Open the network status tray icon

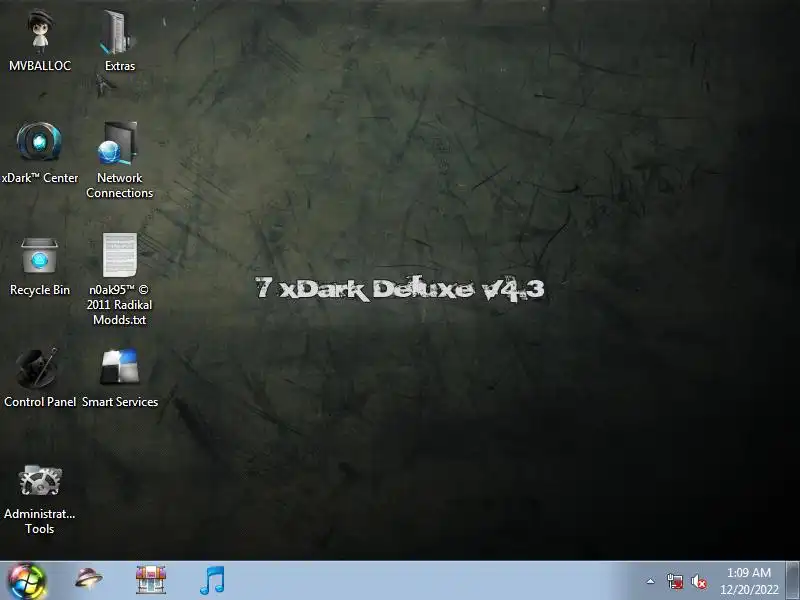(675, 581)
